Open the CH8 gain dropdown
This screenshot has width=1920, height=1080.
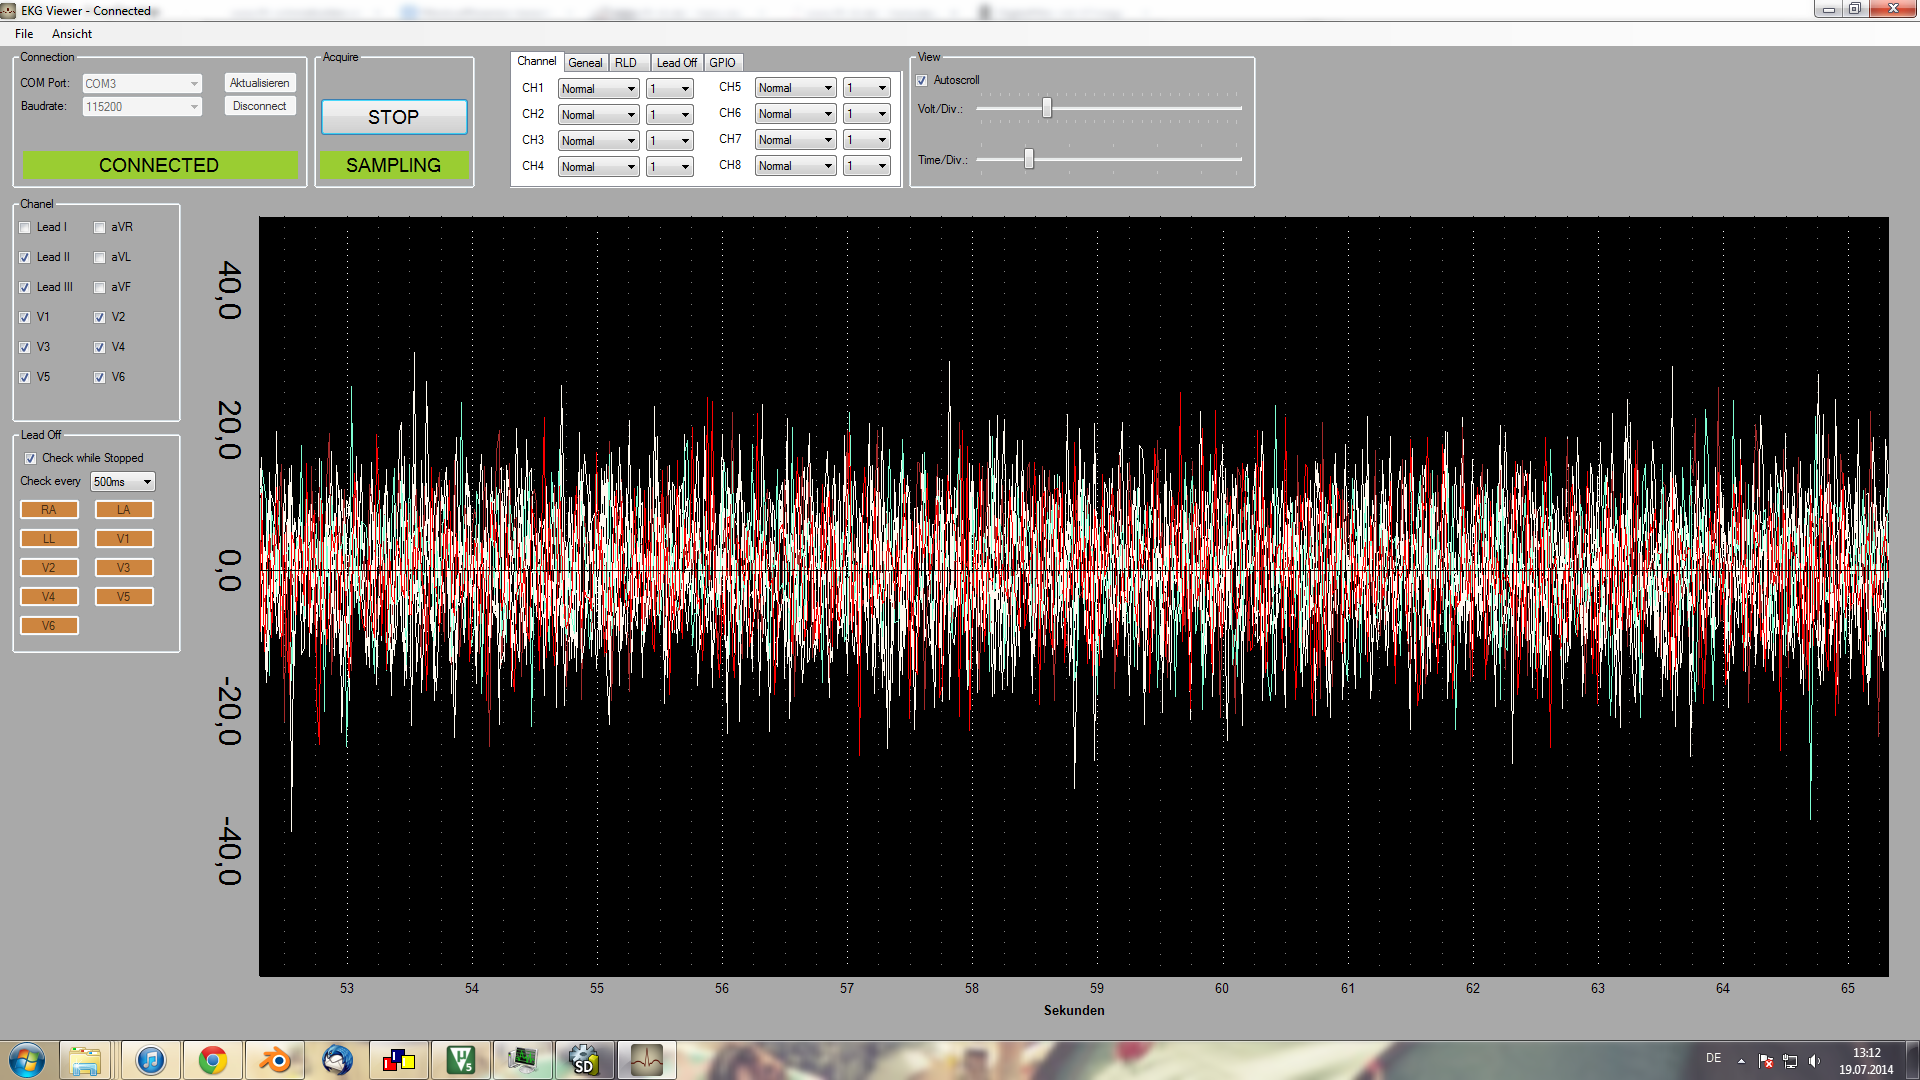867,166
